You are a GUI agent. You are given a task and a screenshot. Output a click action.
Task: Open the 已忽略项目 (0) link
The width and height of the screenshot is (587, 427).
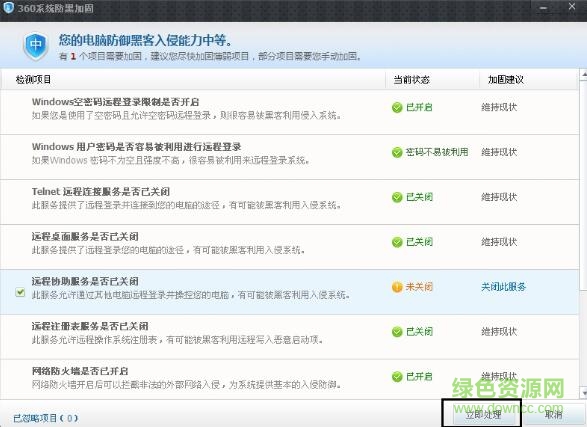(46, 418)
